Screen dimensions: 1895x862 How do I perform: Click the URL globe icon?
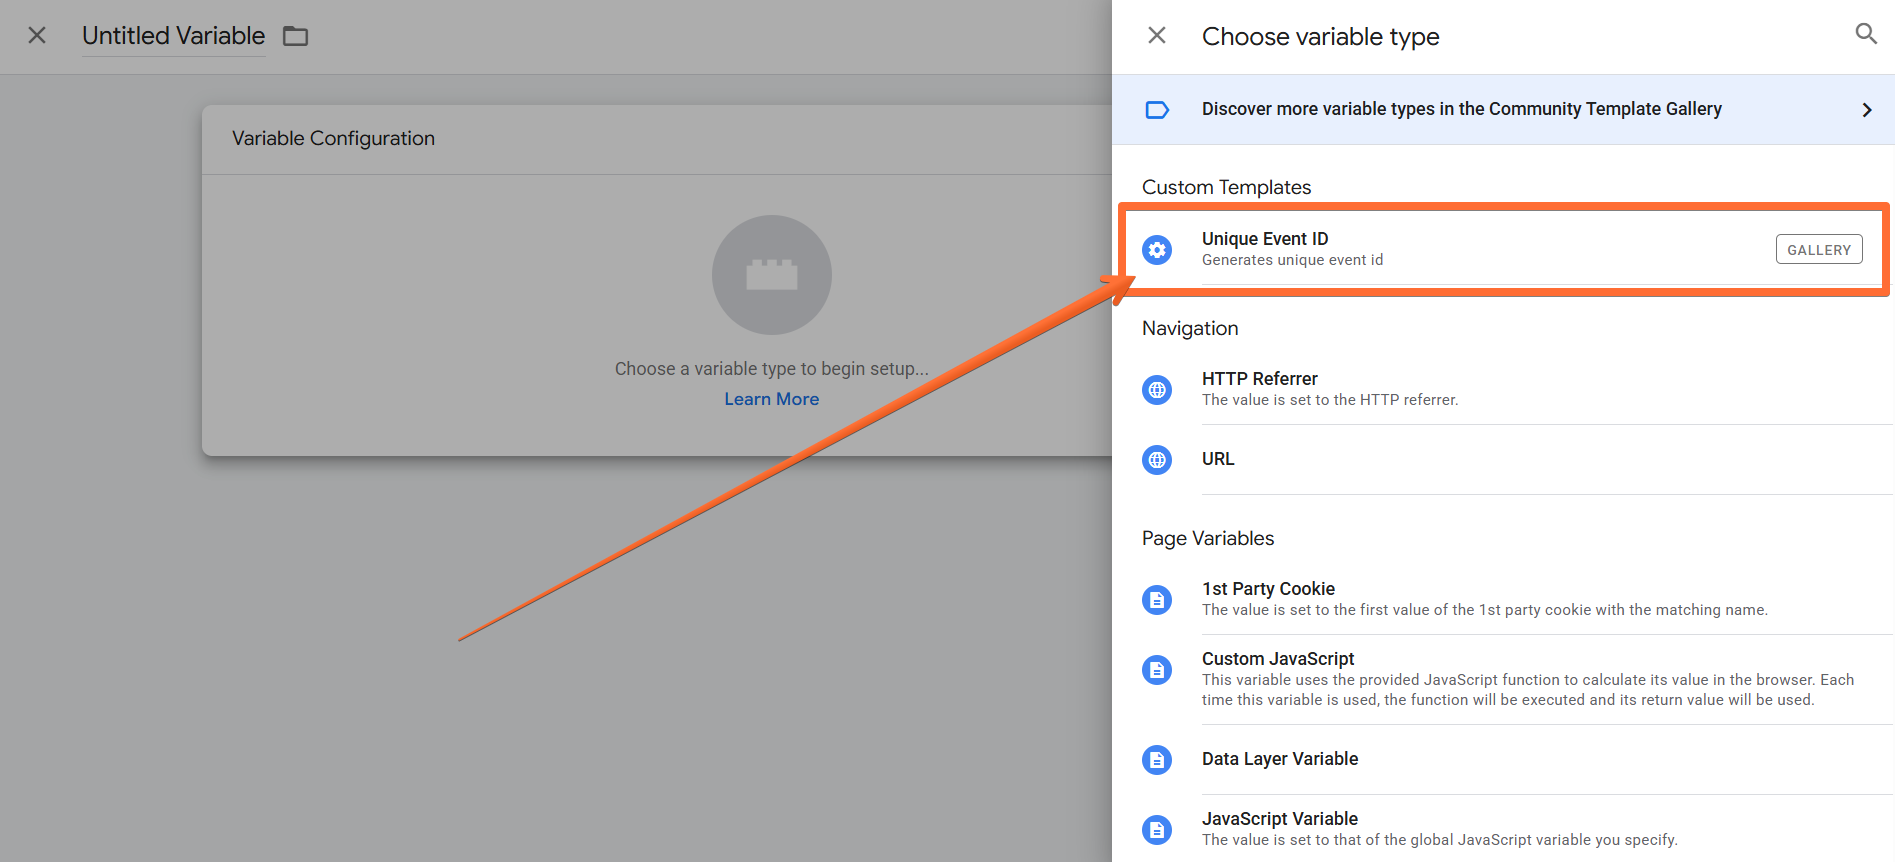tap(1157, 460)
